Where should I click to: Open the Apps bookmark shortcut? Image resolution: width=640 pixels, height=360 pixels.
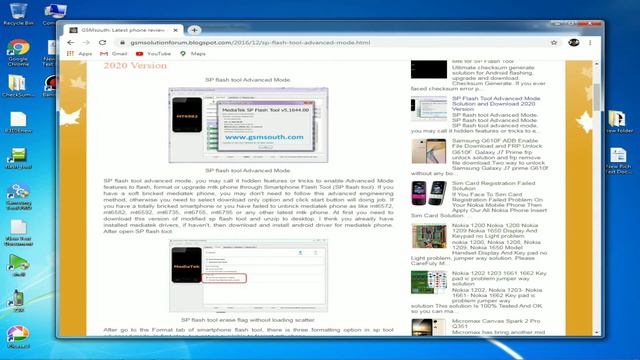click(80, 54)
